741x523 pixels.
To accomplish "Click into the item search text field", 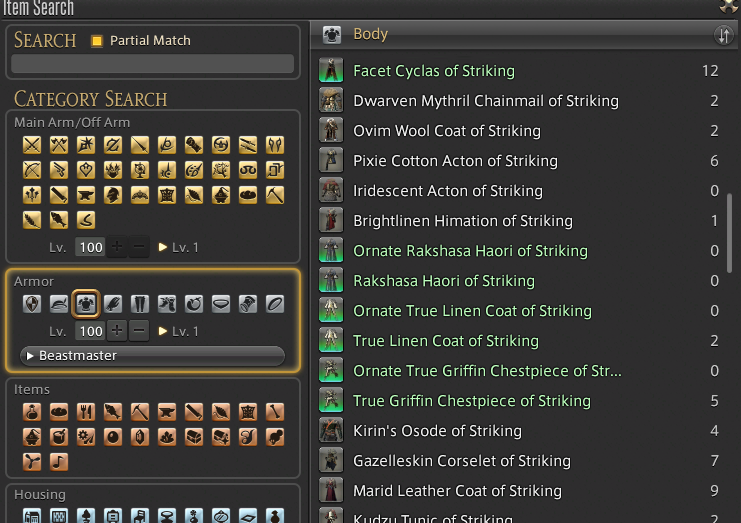I will 152,64.
